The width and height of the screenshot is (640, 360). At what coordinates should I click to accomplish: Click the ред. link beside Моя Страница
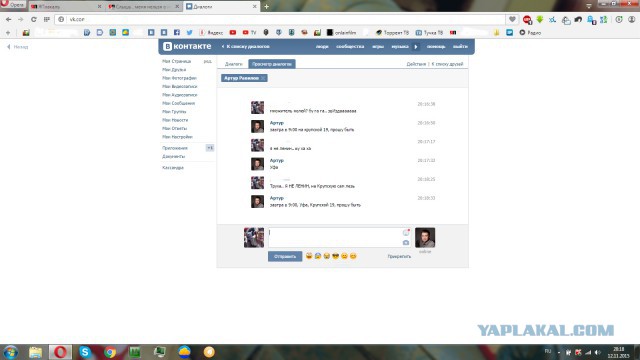tap(208, 61)
